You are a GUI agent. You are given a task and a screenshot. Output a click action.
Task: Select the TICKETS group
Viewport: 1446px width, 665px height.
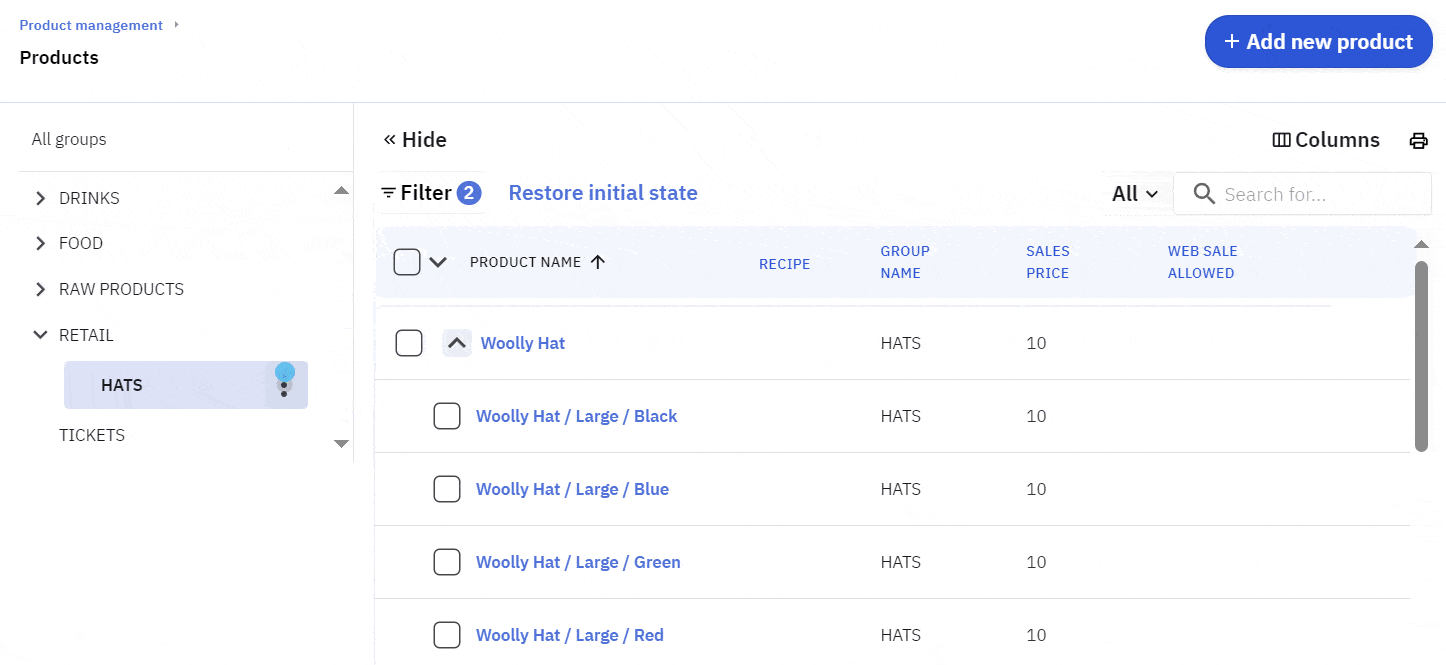92,435
